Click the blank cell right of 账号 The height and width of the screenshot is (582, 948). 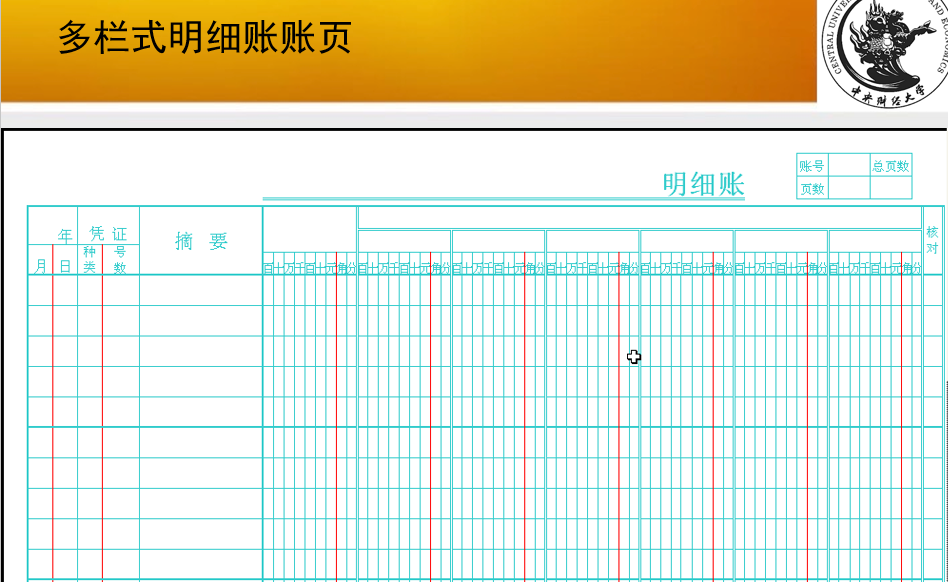(849, 166)
